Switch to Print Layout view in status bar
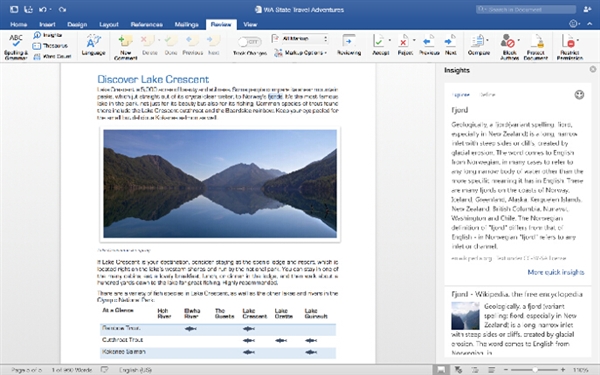The image size is (600, 375). [441, 370]
